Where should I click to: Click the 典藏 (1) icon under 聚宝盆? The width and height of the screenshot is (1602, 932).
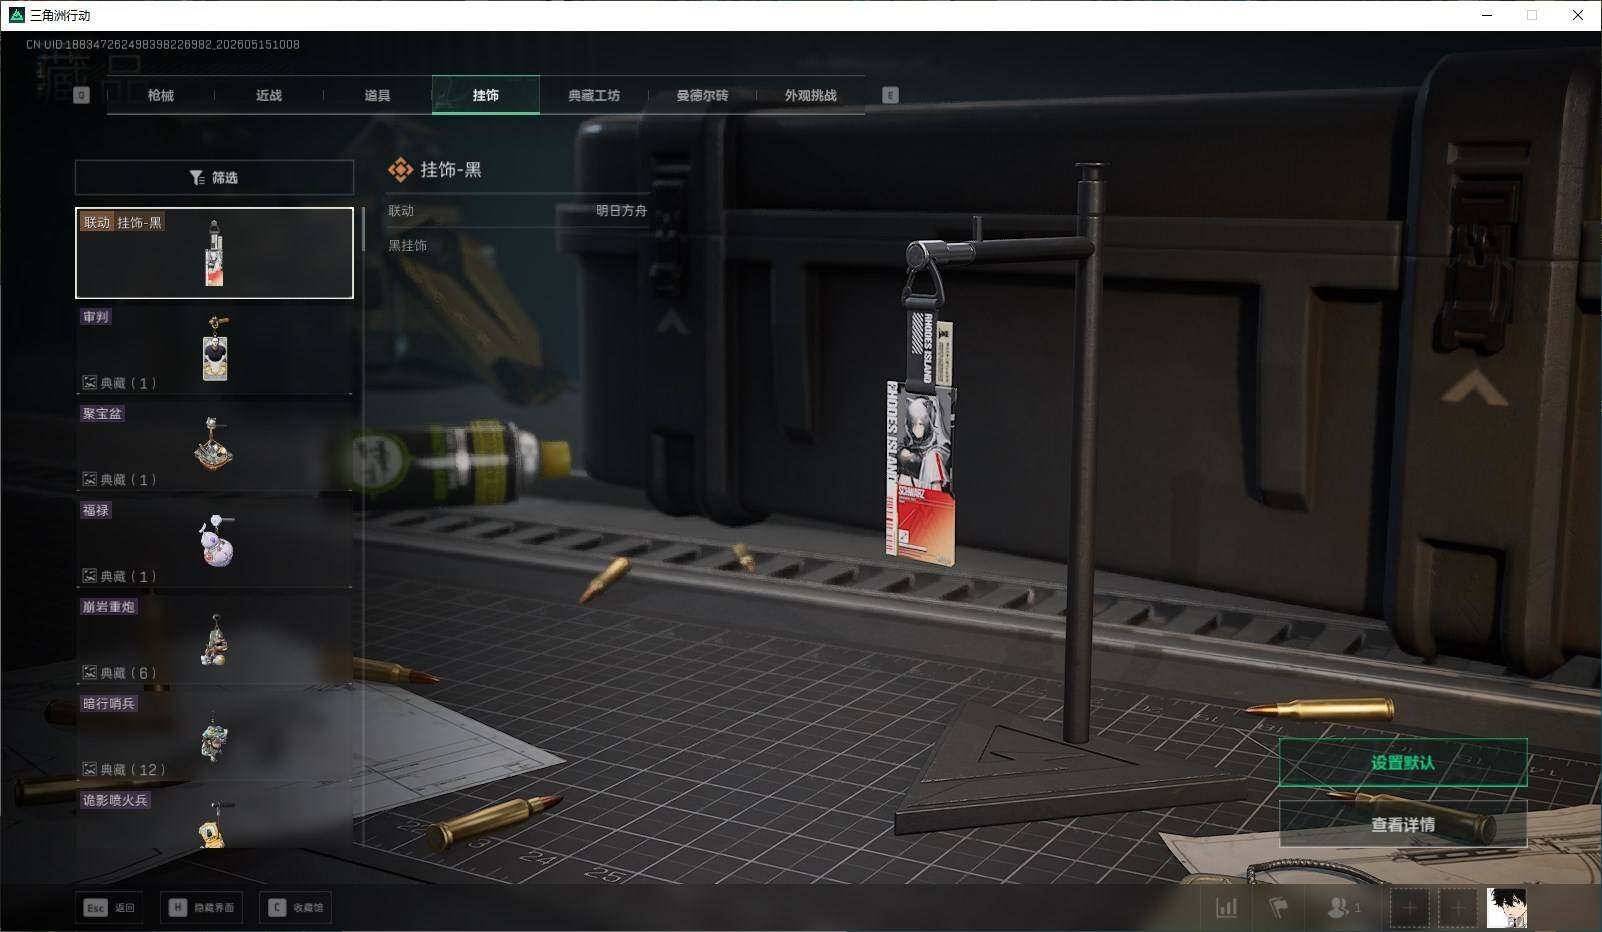click(89, 479)
